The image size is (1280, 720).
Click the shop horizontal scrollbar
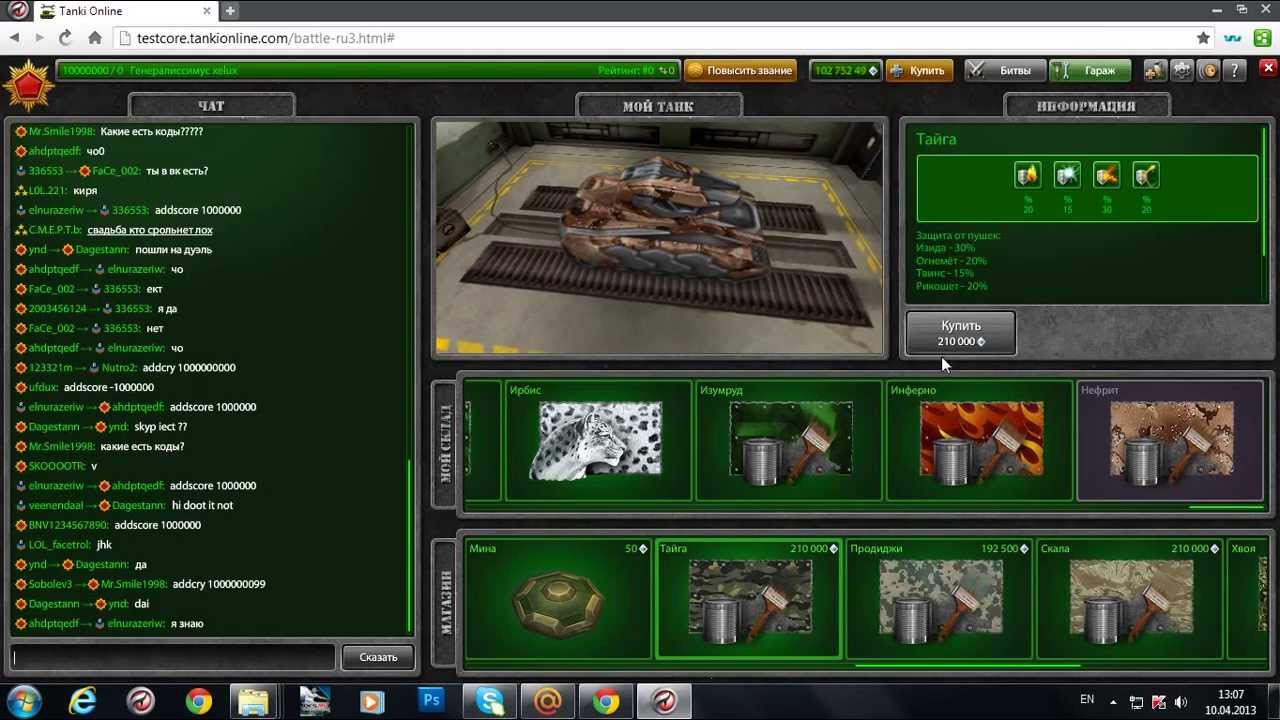pyautogui.click(x=965, y=664)
